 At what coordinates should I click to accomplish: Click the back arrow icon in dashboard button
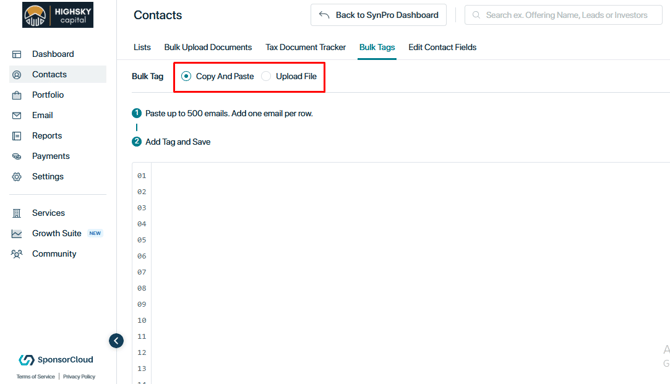click(324, 15)
